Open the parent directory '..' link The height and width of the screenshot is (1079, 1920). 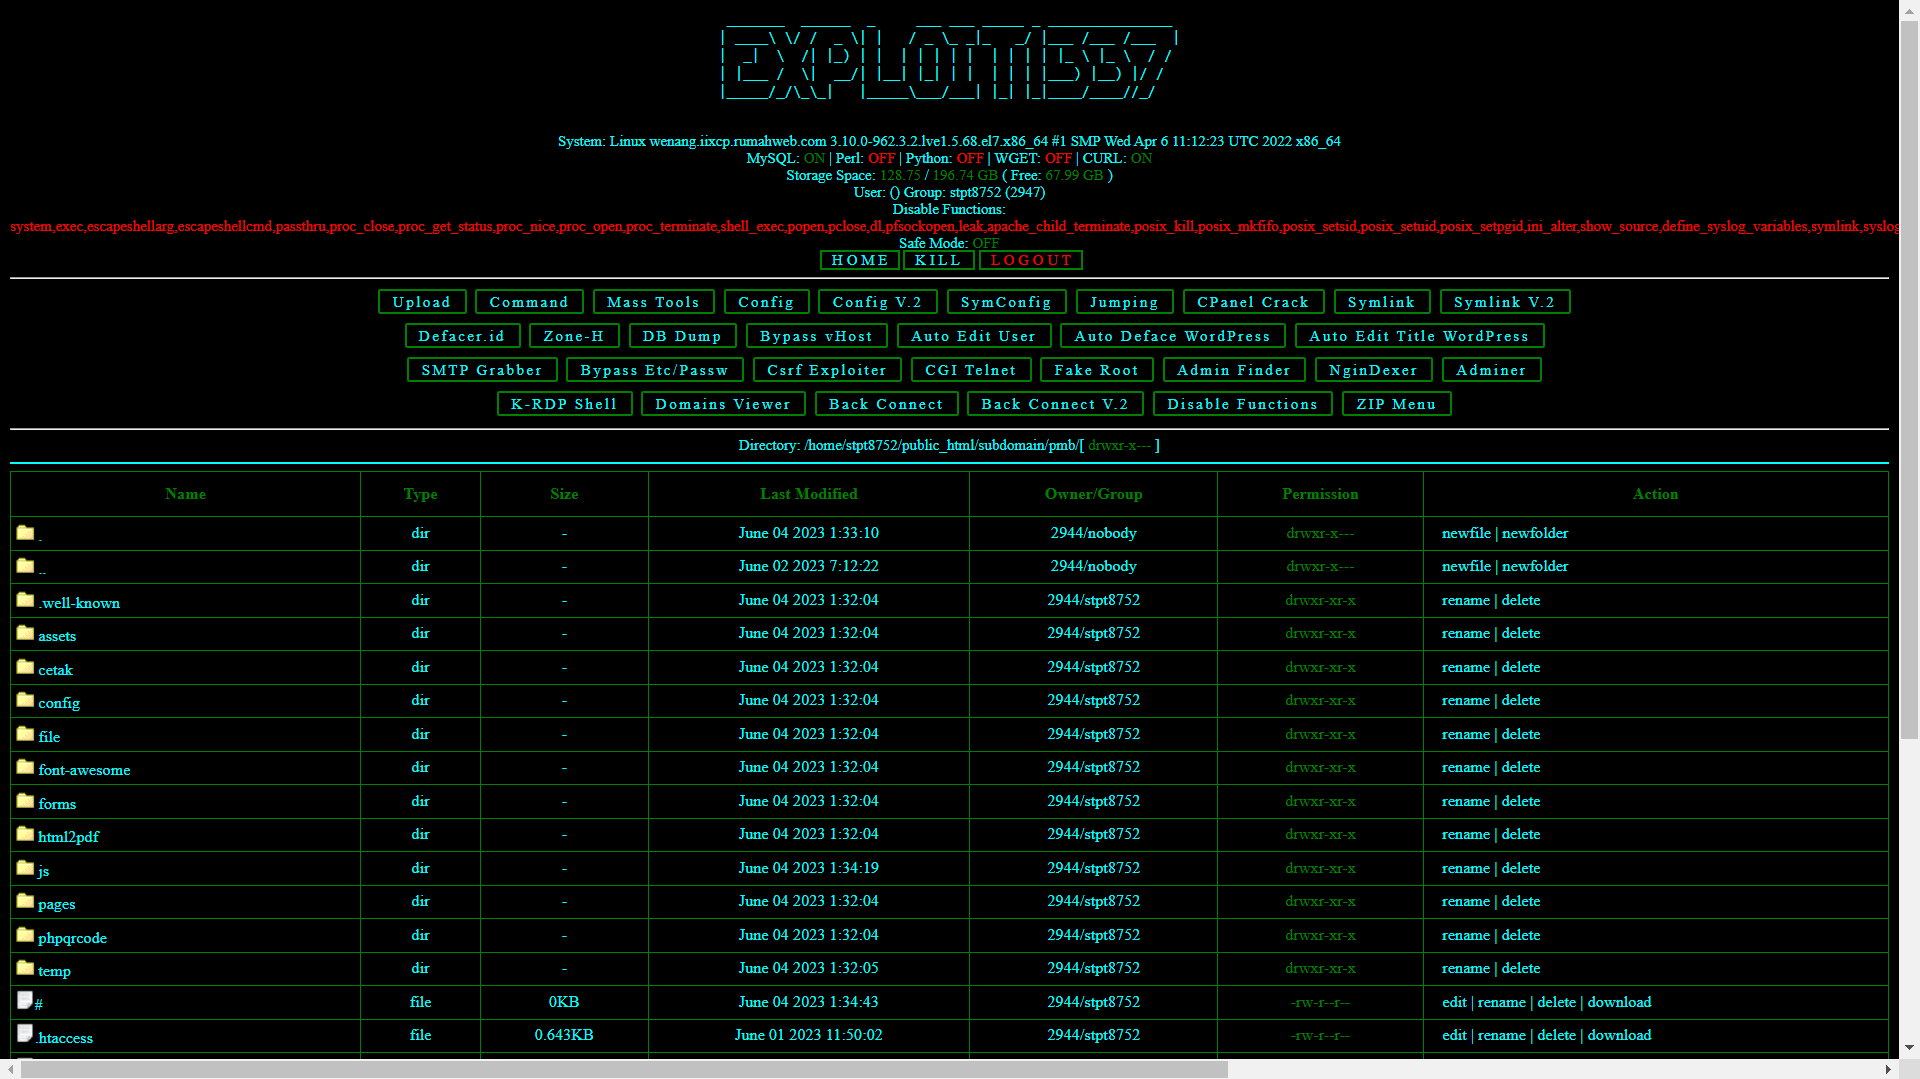(42, 569)
